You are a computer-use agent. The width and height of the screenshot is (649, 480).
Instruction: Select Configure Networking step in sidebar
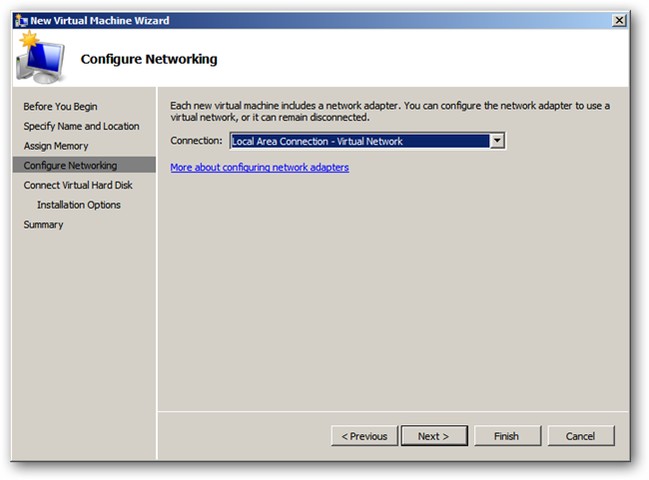(84, 165)
